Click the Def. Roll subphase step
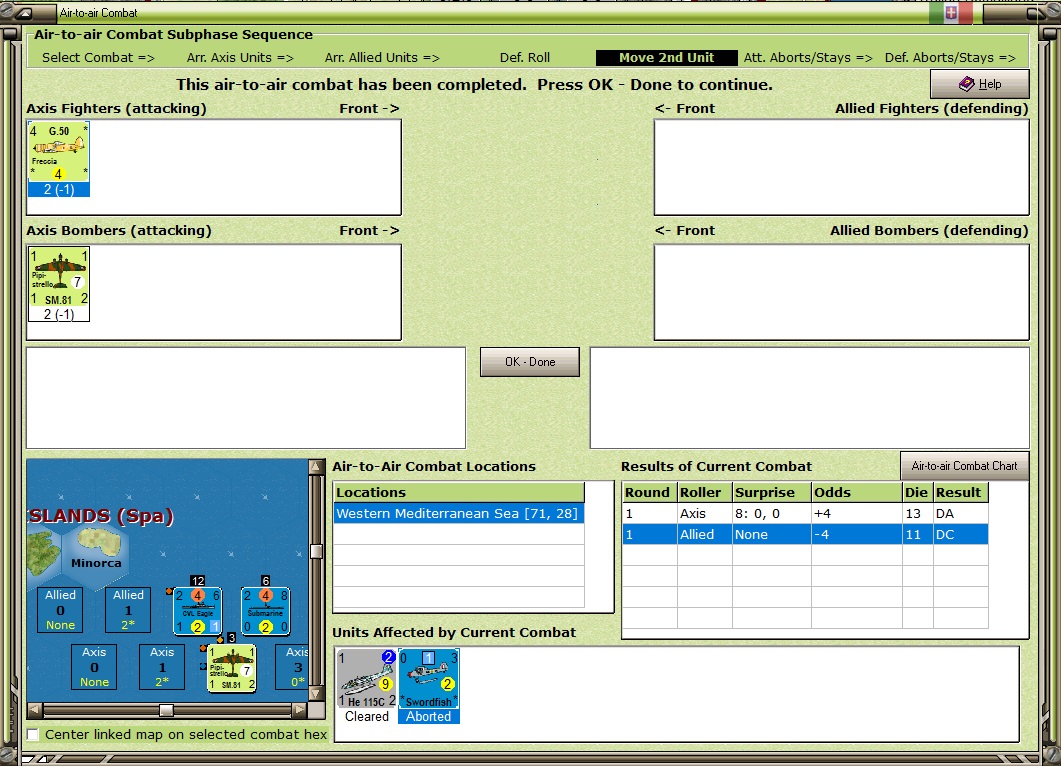1061x766 pixels. (x=524, y=58)
